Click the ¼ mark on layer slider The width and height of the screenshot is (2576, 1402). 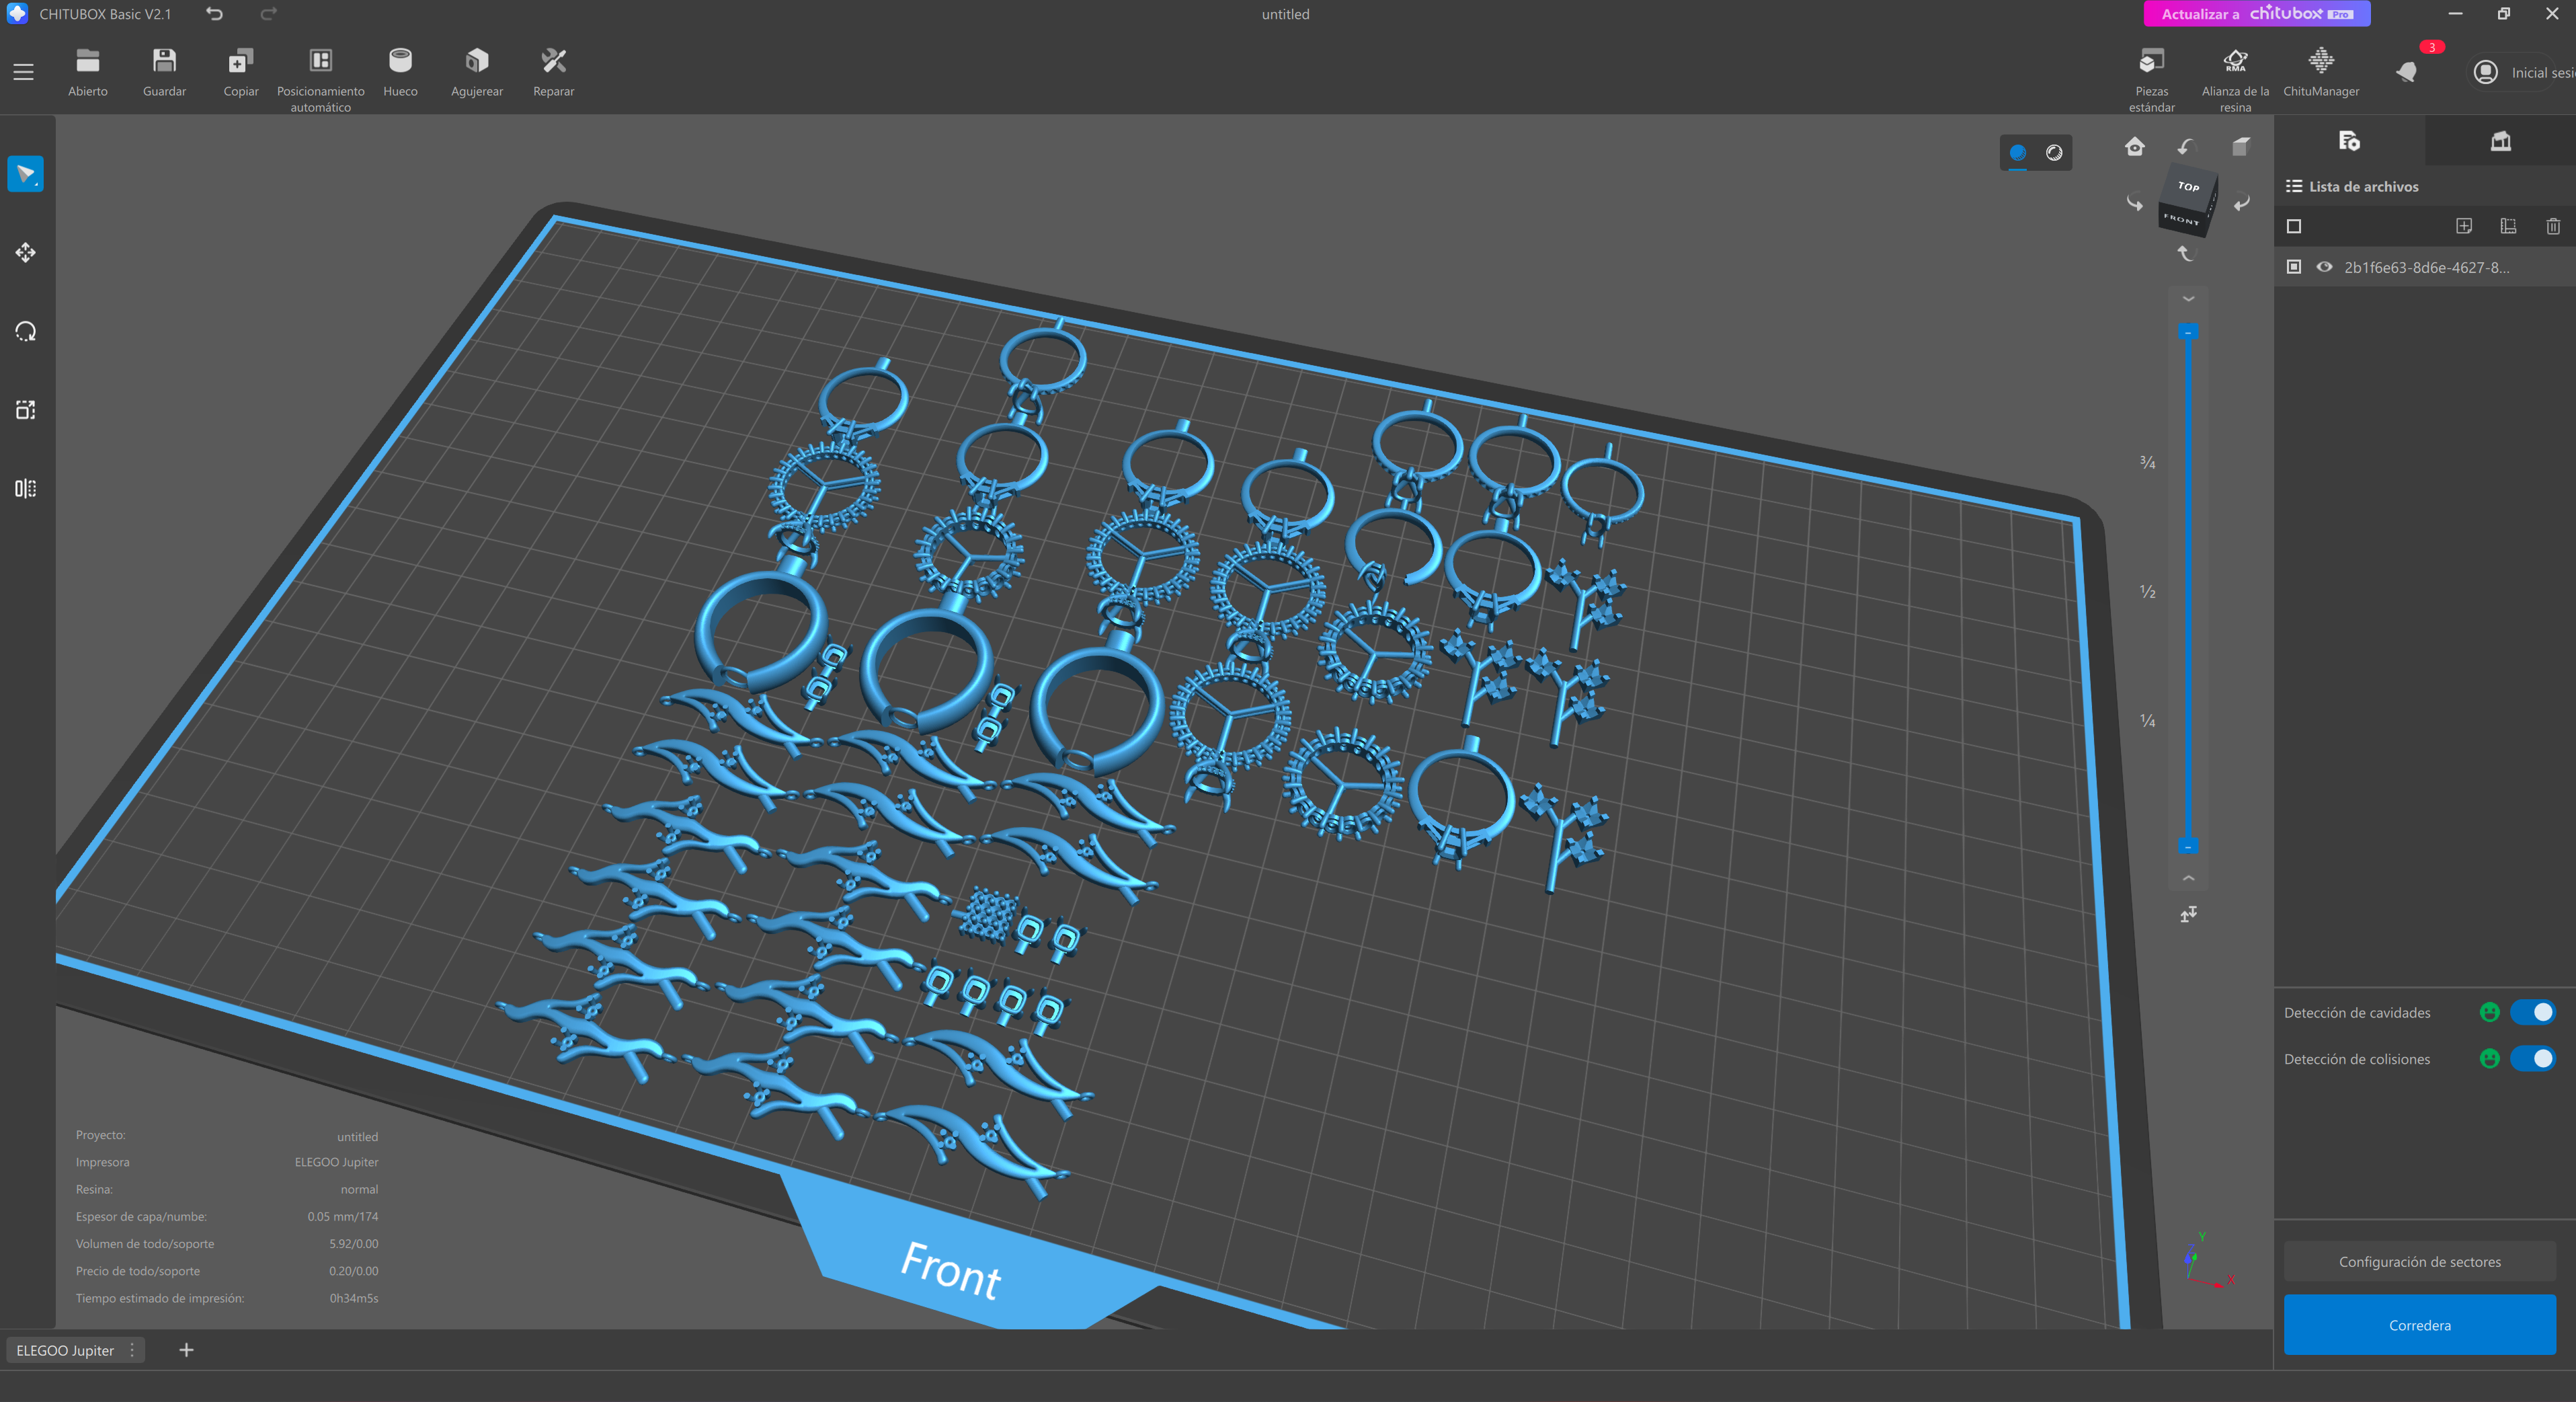pos(2147,721)
